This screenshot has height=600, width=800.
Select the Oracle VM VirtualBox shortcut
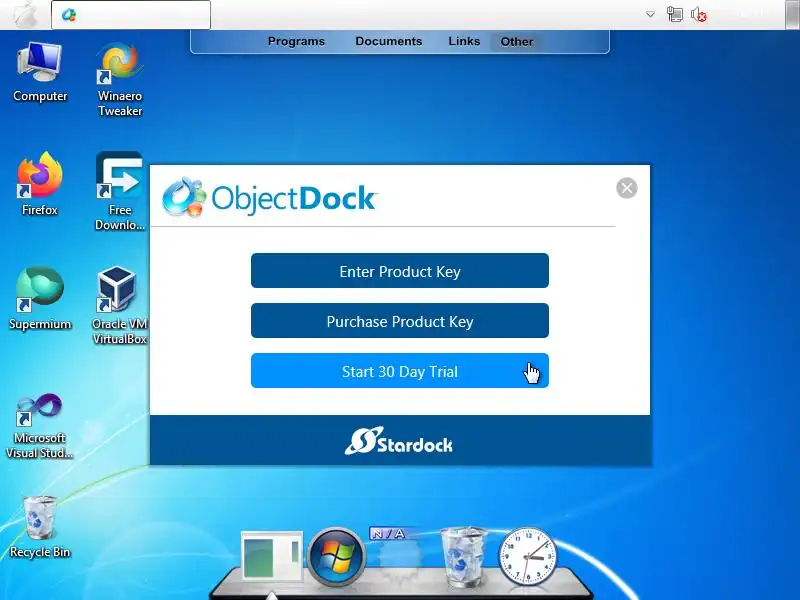[x=120, y=305]
